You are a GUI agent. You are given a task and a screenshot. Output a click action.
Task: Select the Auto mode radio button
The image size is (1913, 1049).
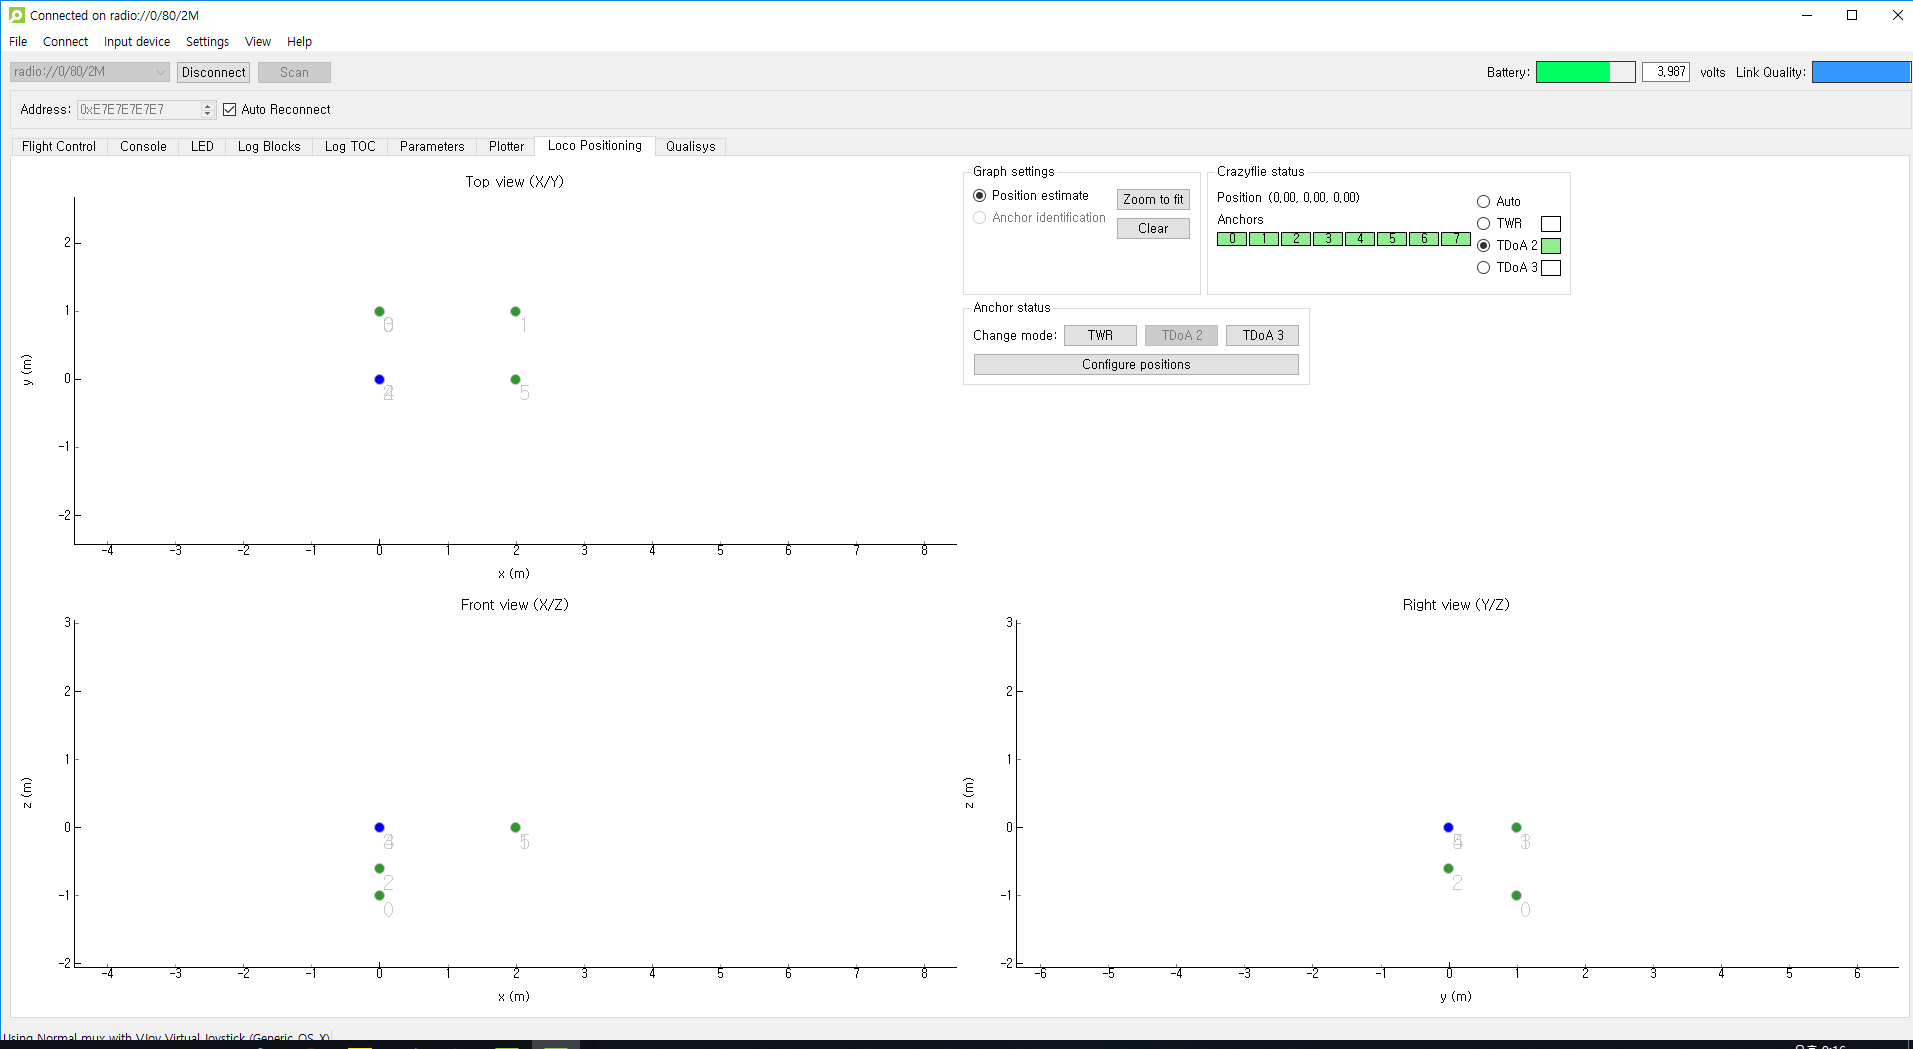click(x=1484, y=202)
